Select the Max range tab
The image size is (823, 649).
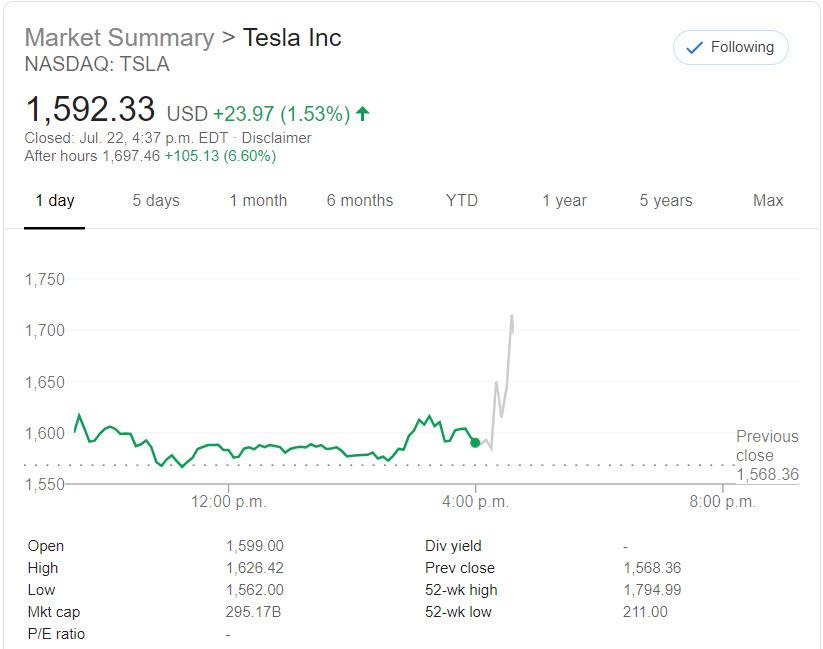[x=768, y=201]
